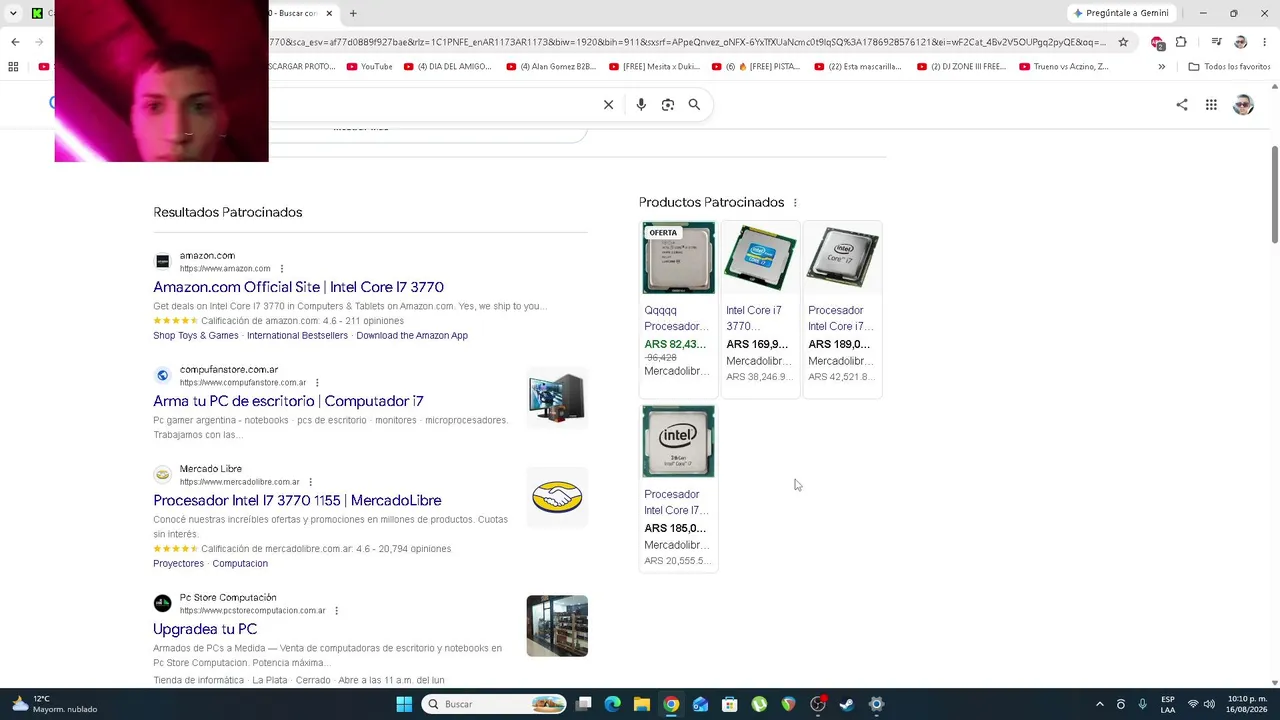This screenshot has height=720, width=1280.
Task: Open Chrome media controls button
Action: (1216, 42)
